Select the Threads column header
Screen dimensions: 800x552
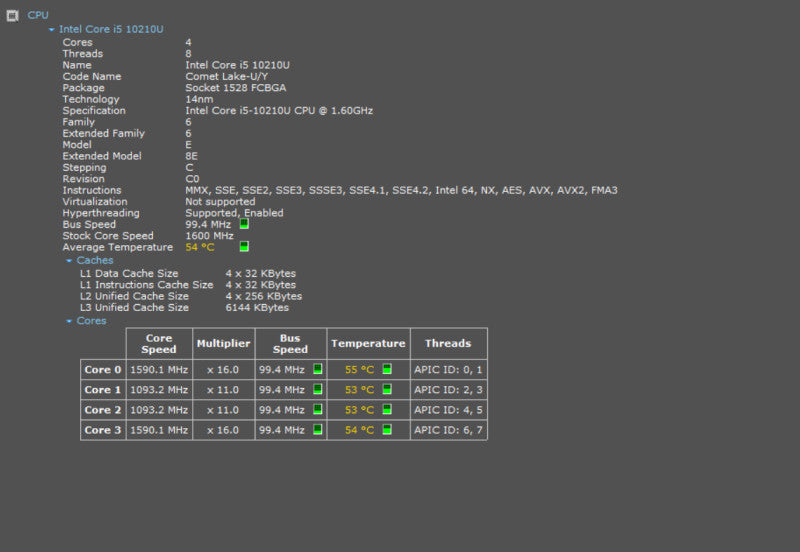pos(448,344)
